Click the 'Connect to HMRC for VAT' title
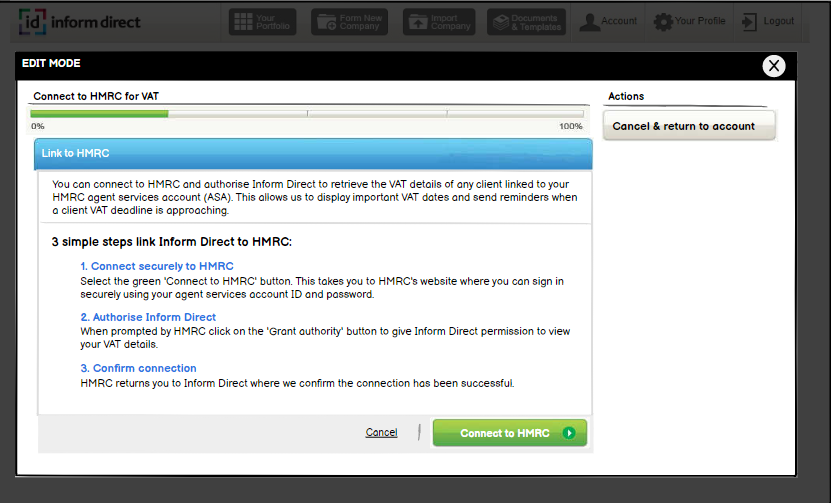 [x=96, y=97]
